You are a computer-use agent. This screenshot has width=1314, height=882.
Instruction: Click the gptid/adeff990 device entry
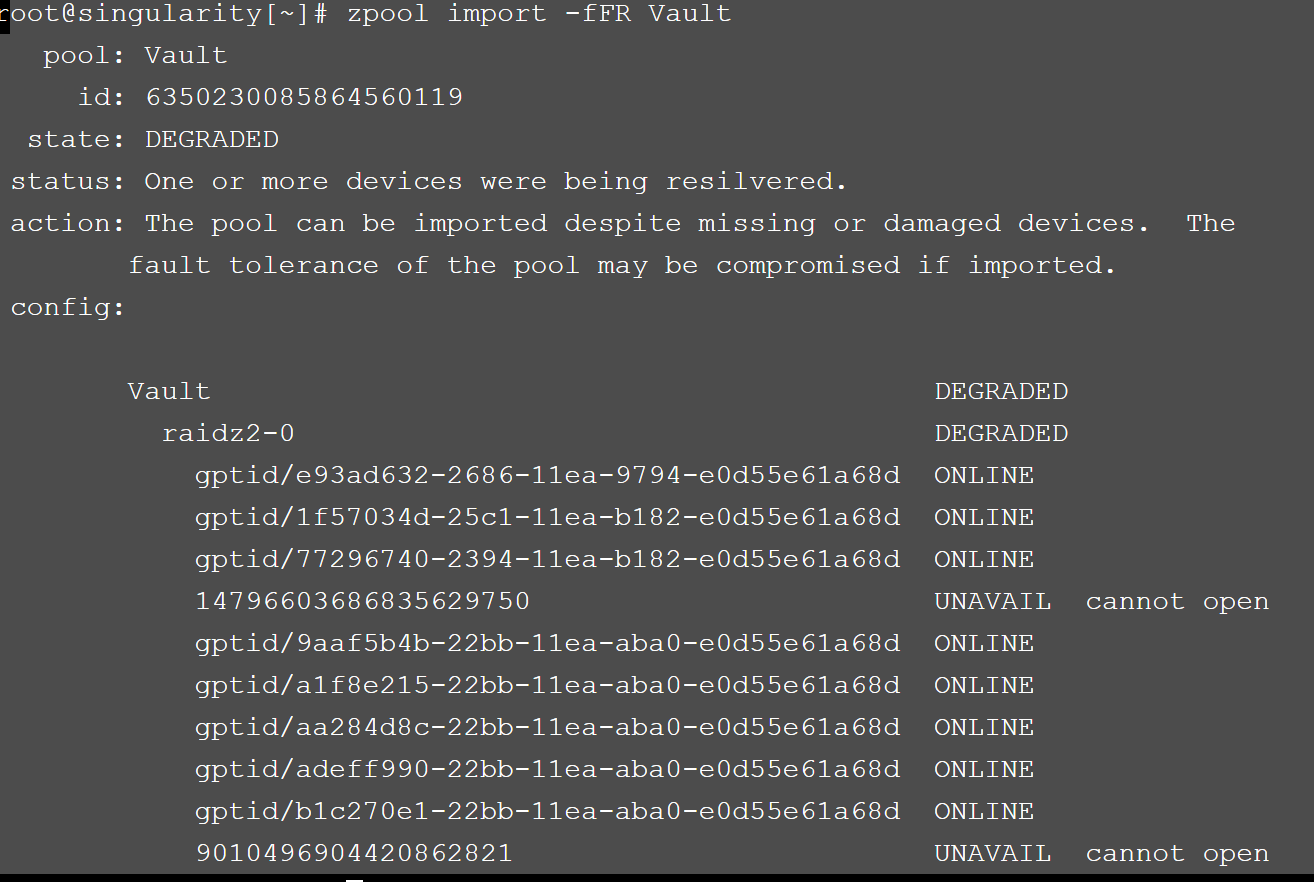[548, 769]
